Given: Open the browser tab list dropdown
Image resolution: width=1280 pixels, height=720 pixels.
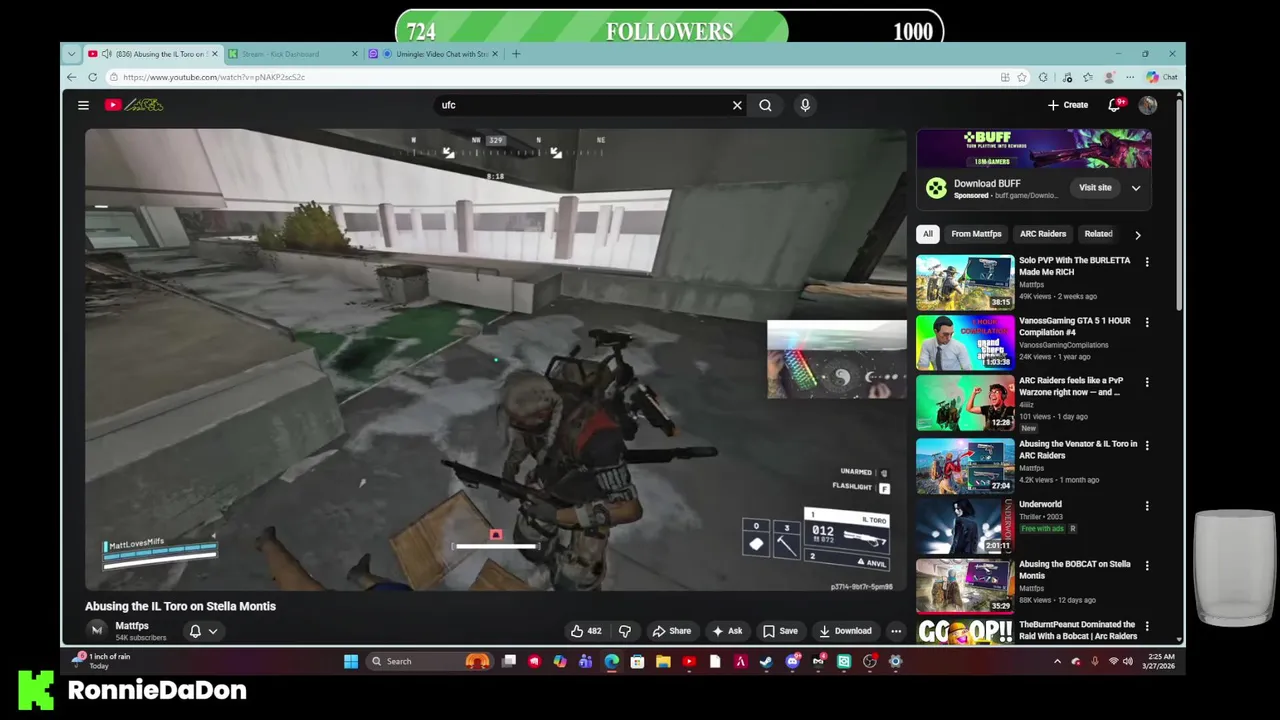Looking at the screenshot, I should coord(71,54).
